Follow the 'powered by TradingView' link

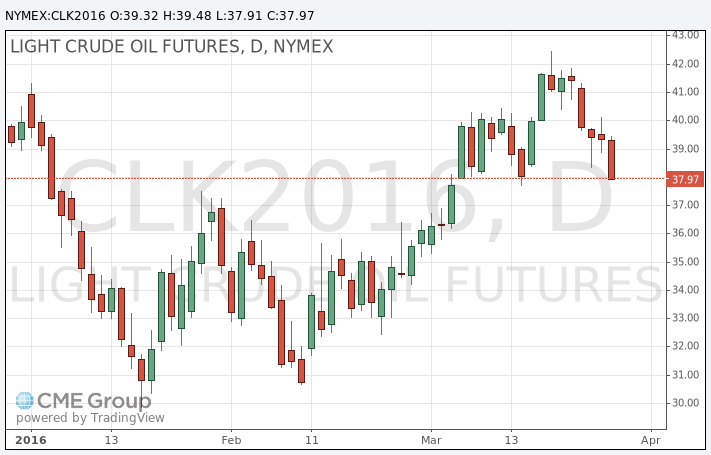coord(90,418)
